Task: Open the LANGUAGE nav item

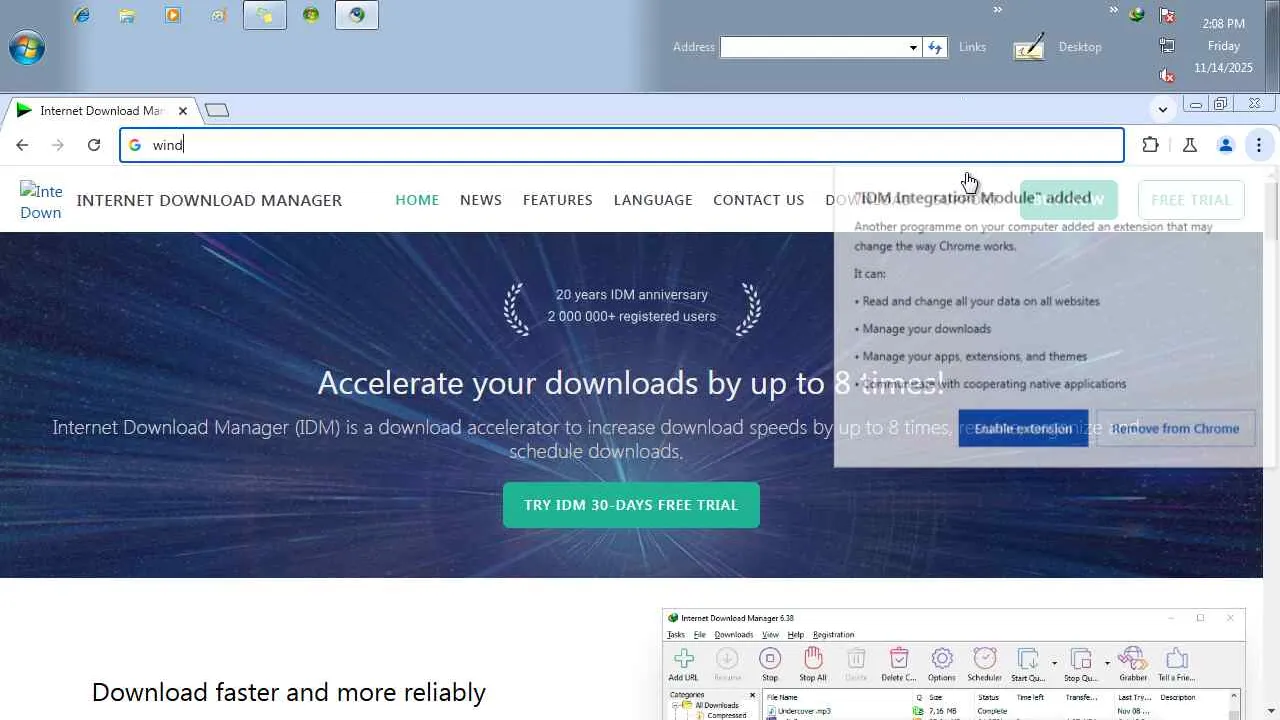Action: 653,200
